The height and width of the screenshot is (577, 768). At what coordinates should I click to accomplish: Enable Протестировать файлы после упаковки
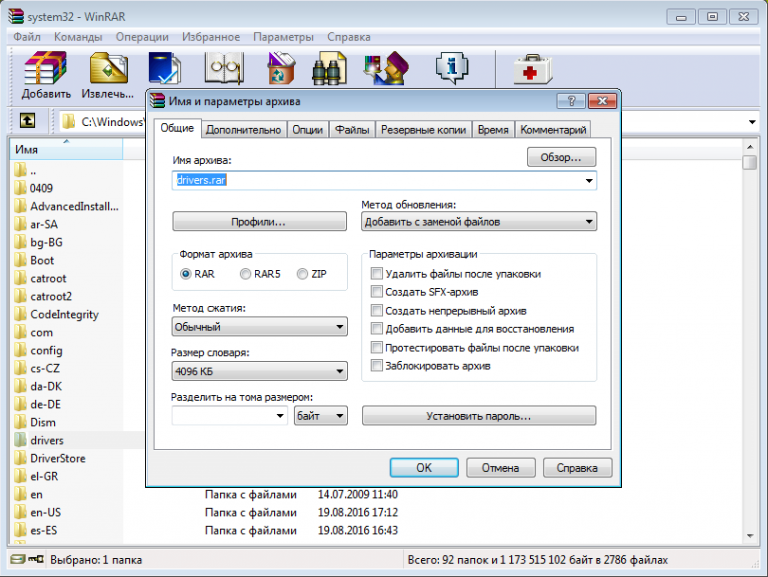(x=376, y=347)
